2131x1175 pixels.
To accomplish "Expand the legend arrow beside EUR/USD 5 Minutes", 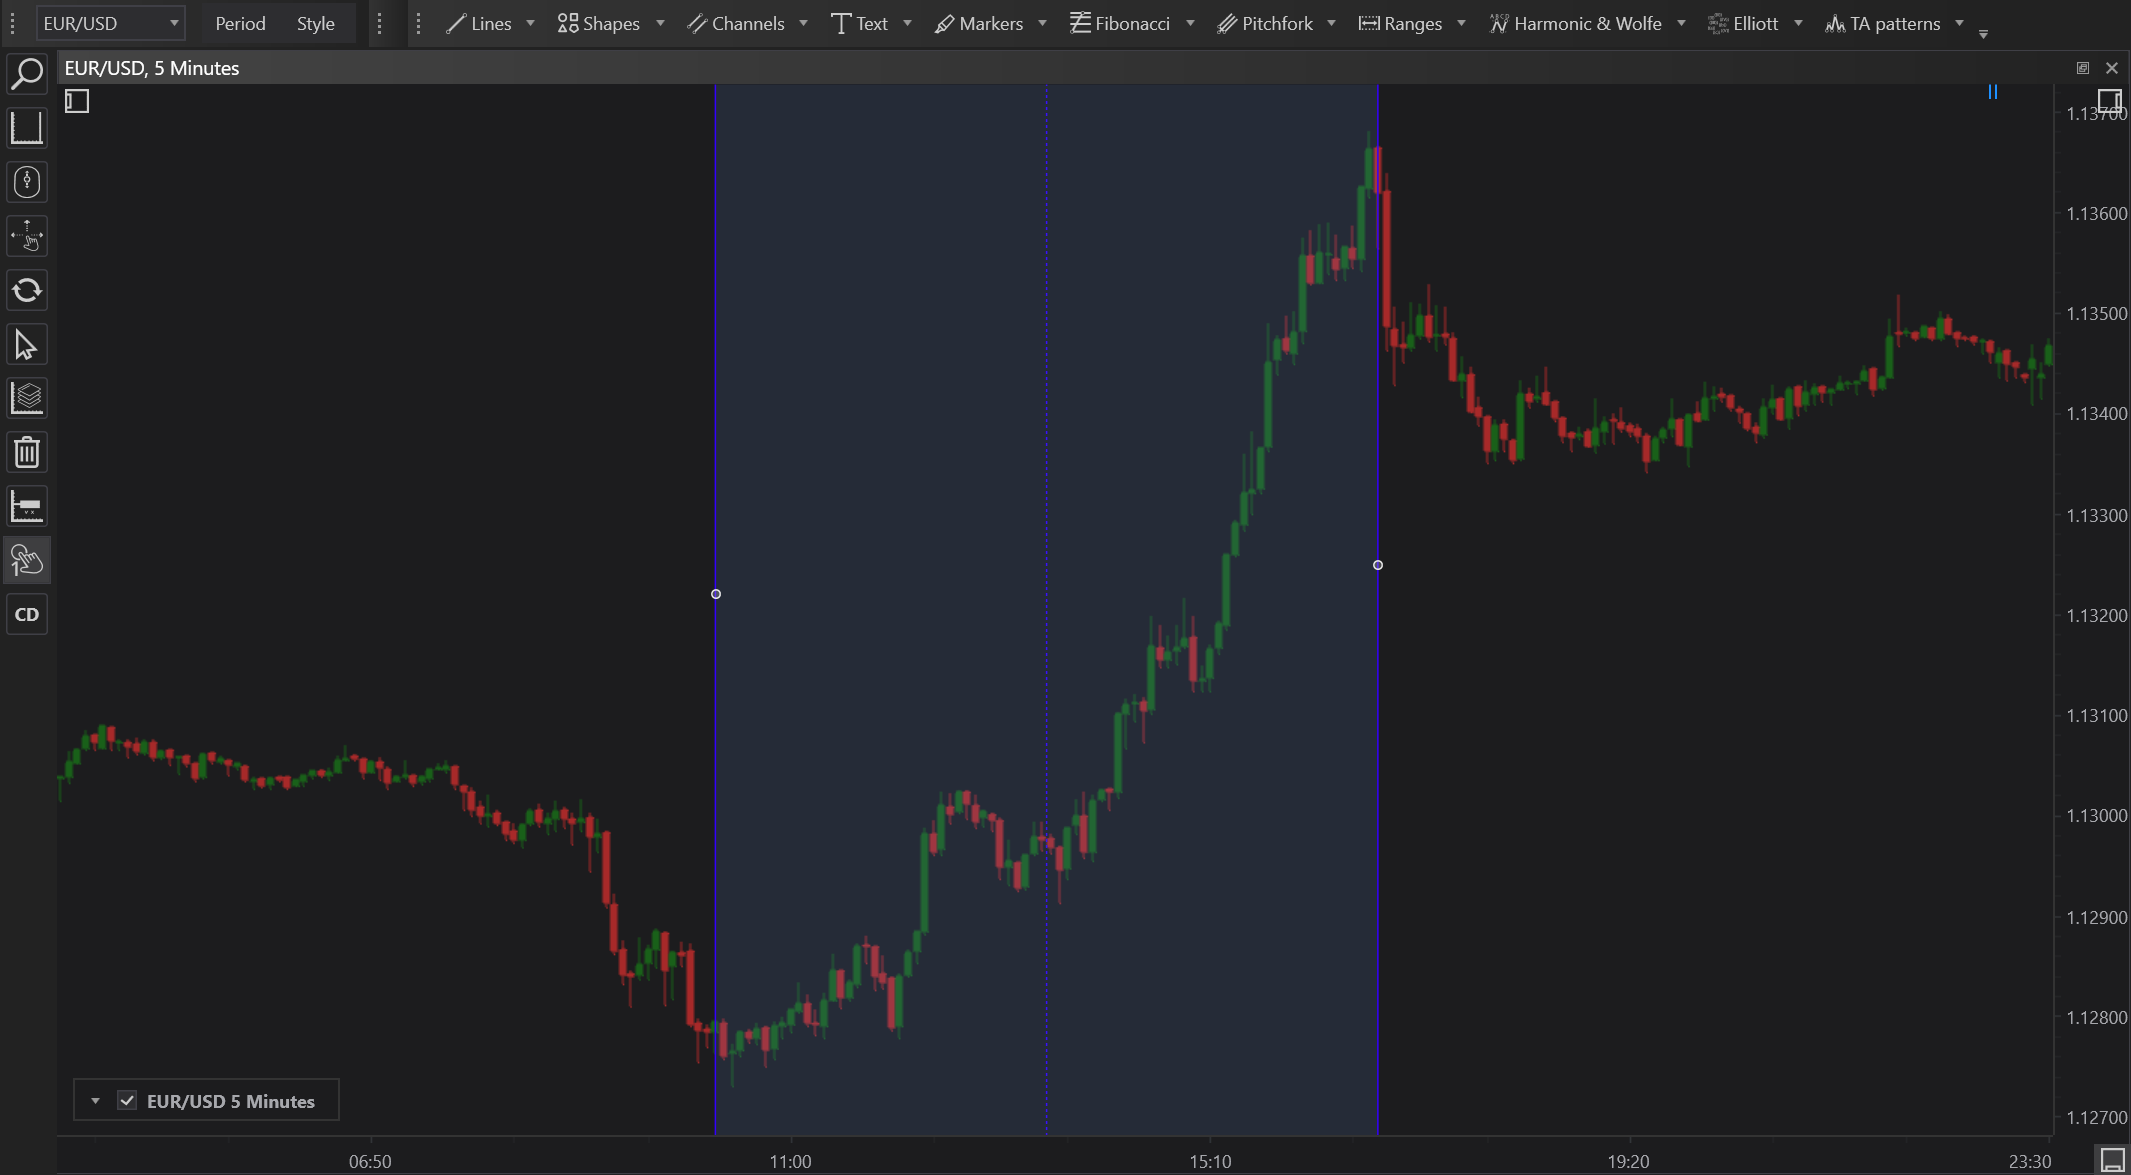I will [95, 1101].
